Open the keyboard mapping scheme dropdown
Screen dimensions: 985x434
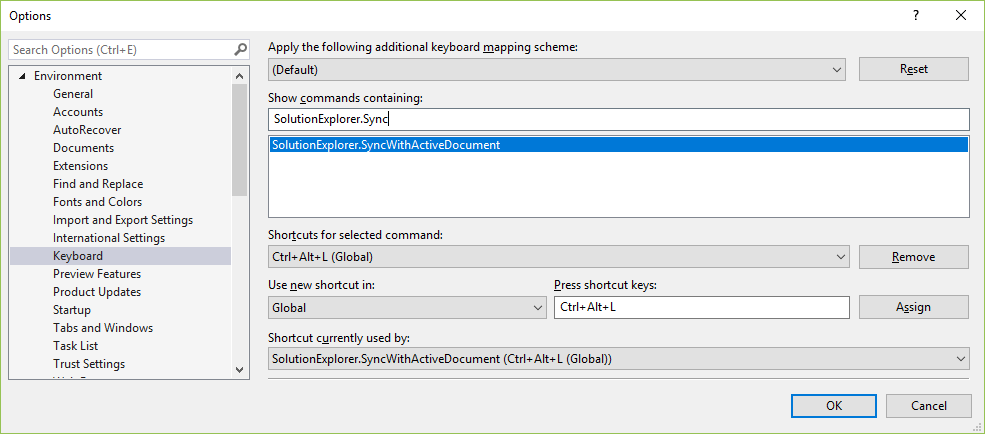tap(836, 69)
